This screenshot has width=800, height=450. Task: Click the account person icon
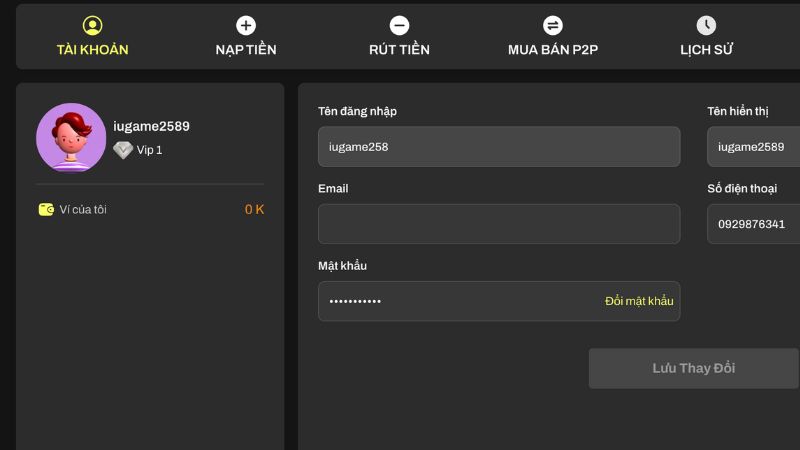click(92, 26)
